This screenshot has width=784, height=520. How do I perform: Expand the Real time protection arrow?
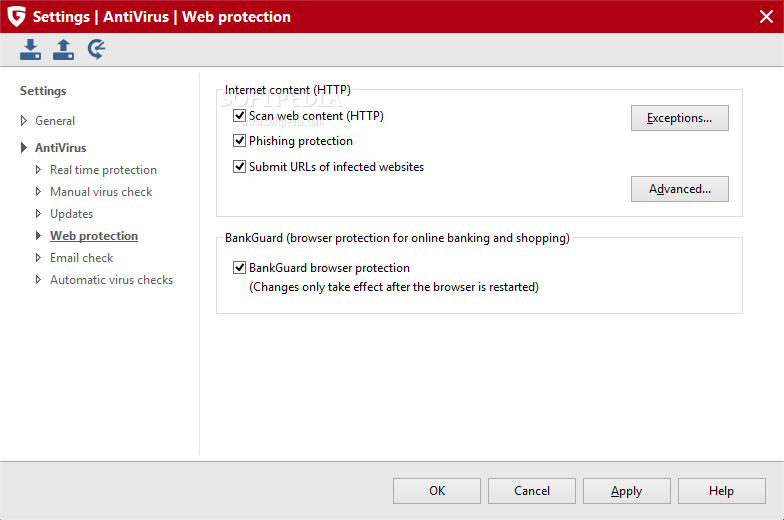[39, 170]
